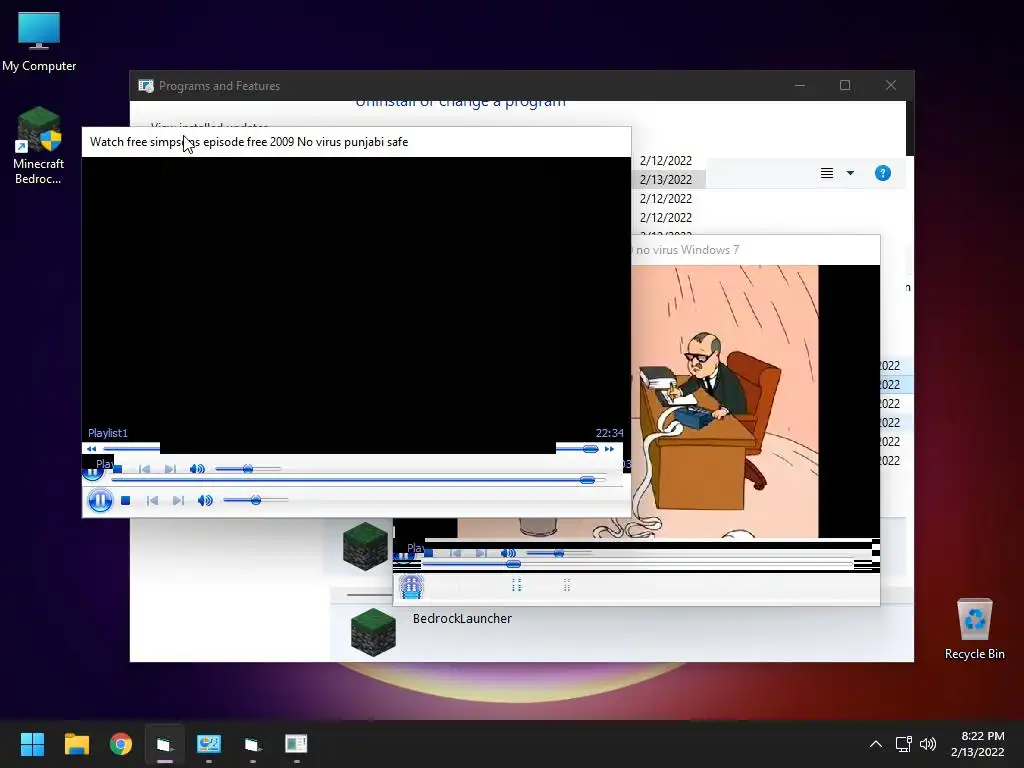Screen dimensions: 1024x768
Task: Select the Minecraft Bedrock desktop shortcut
Action: tap(39, 146)
